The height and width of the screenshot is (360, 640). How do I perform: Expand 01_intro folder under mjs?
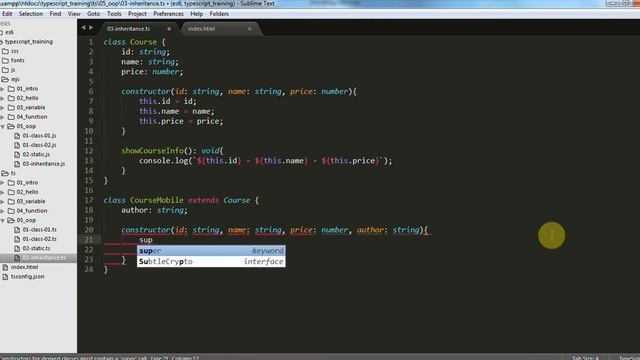tap(3, 89)
